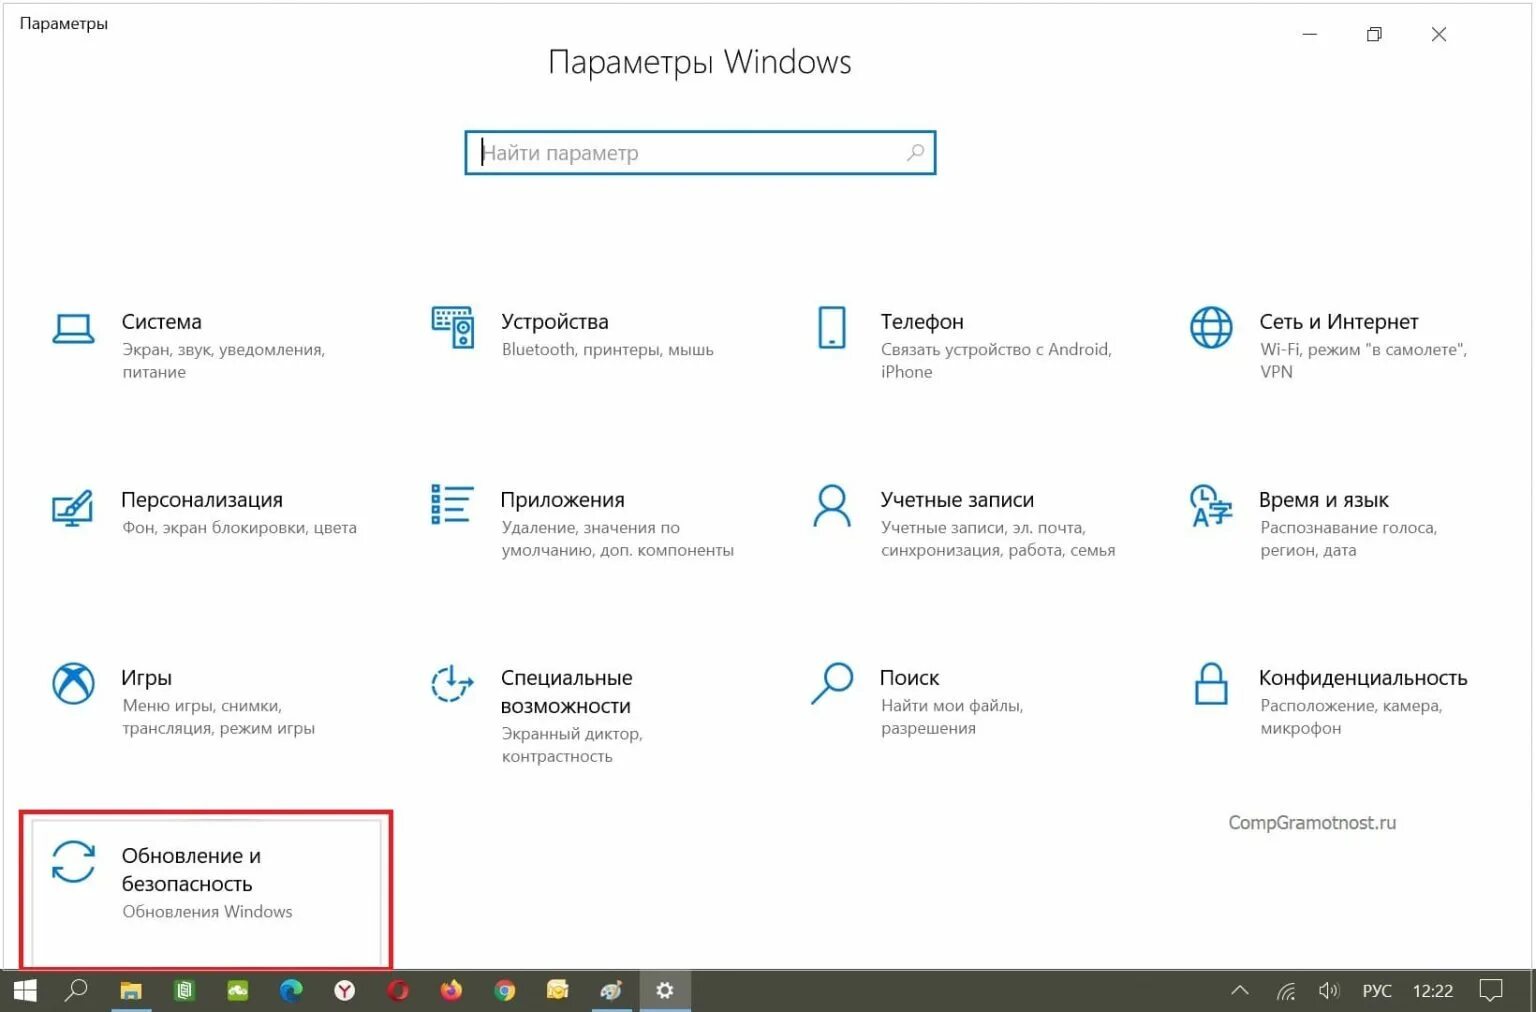Image resolution: width=1536 pixels, height=1012 pixels.
Task: Open taskbar search magnifier
Action: pos(76,991)
